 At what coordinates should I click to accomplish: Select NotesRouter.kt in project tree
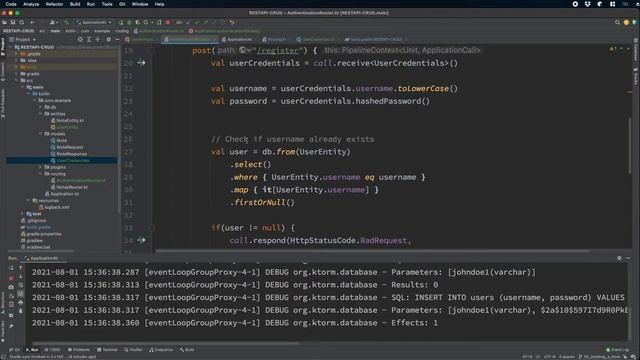pos(69,187)
